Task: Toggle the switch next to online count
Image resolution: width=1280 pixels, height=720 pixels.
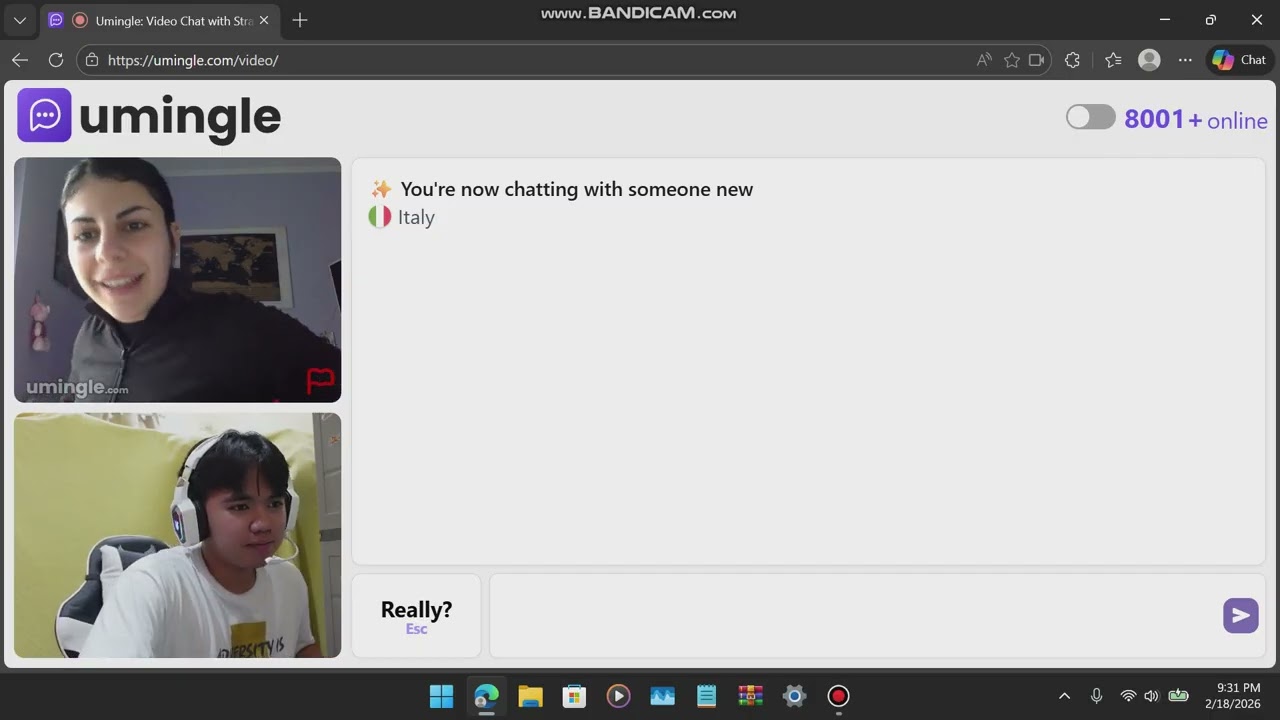Action: 1090,117
